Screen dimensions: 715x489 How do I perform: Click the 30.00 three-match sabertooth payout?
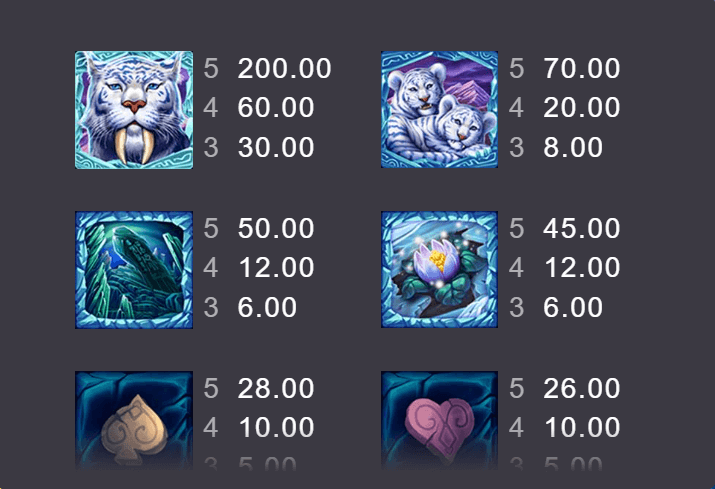pos(276,147)
